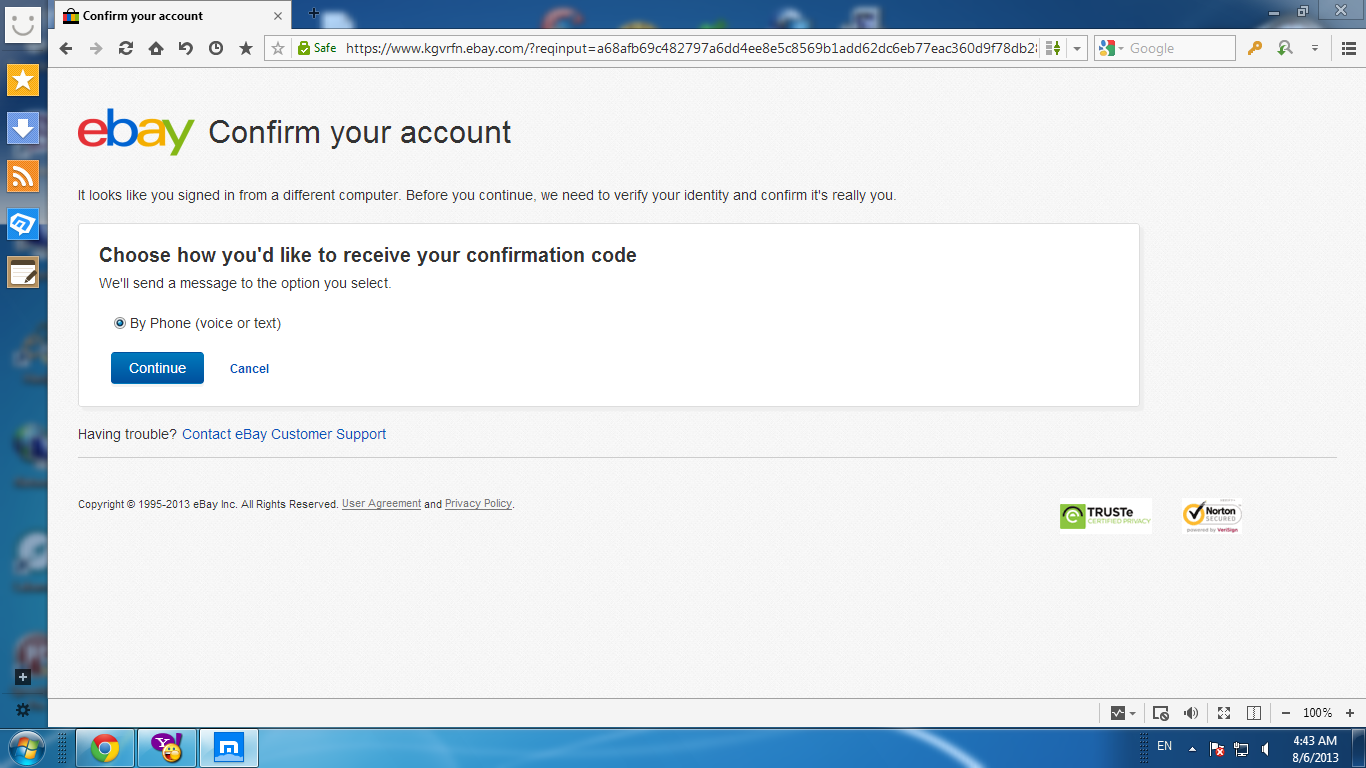Viewport: 1366px width, 768px height.
Task: Click the smiley avatar in the sidebar
Action: coord(22,25)
